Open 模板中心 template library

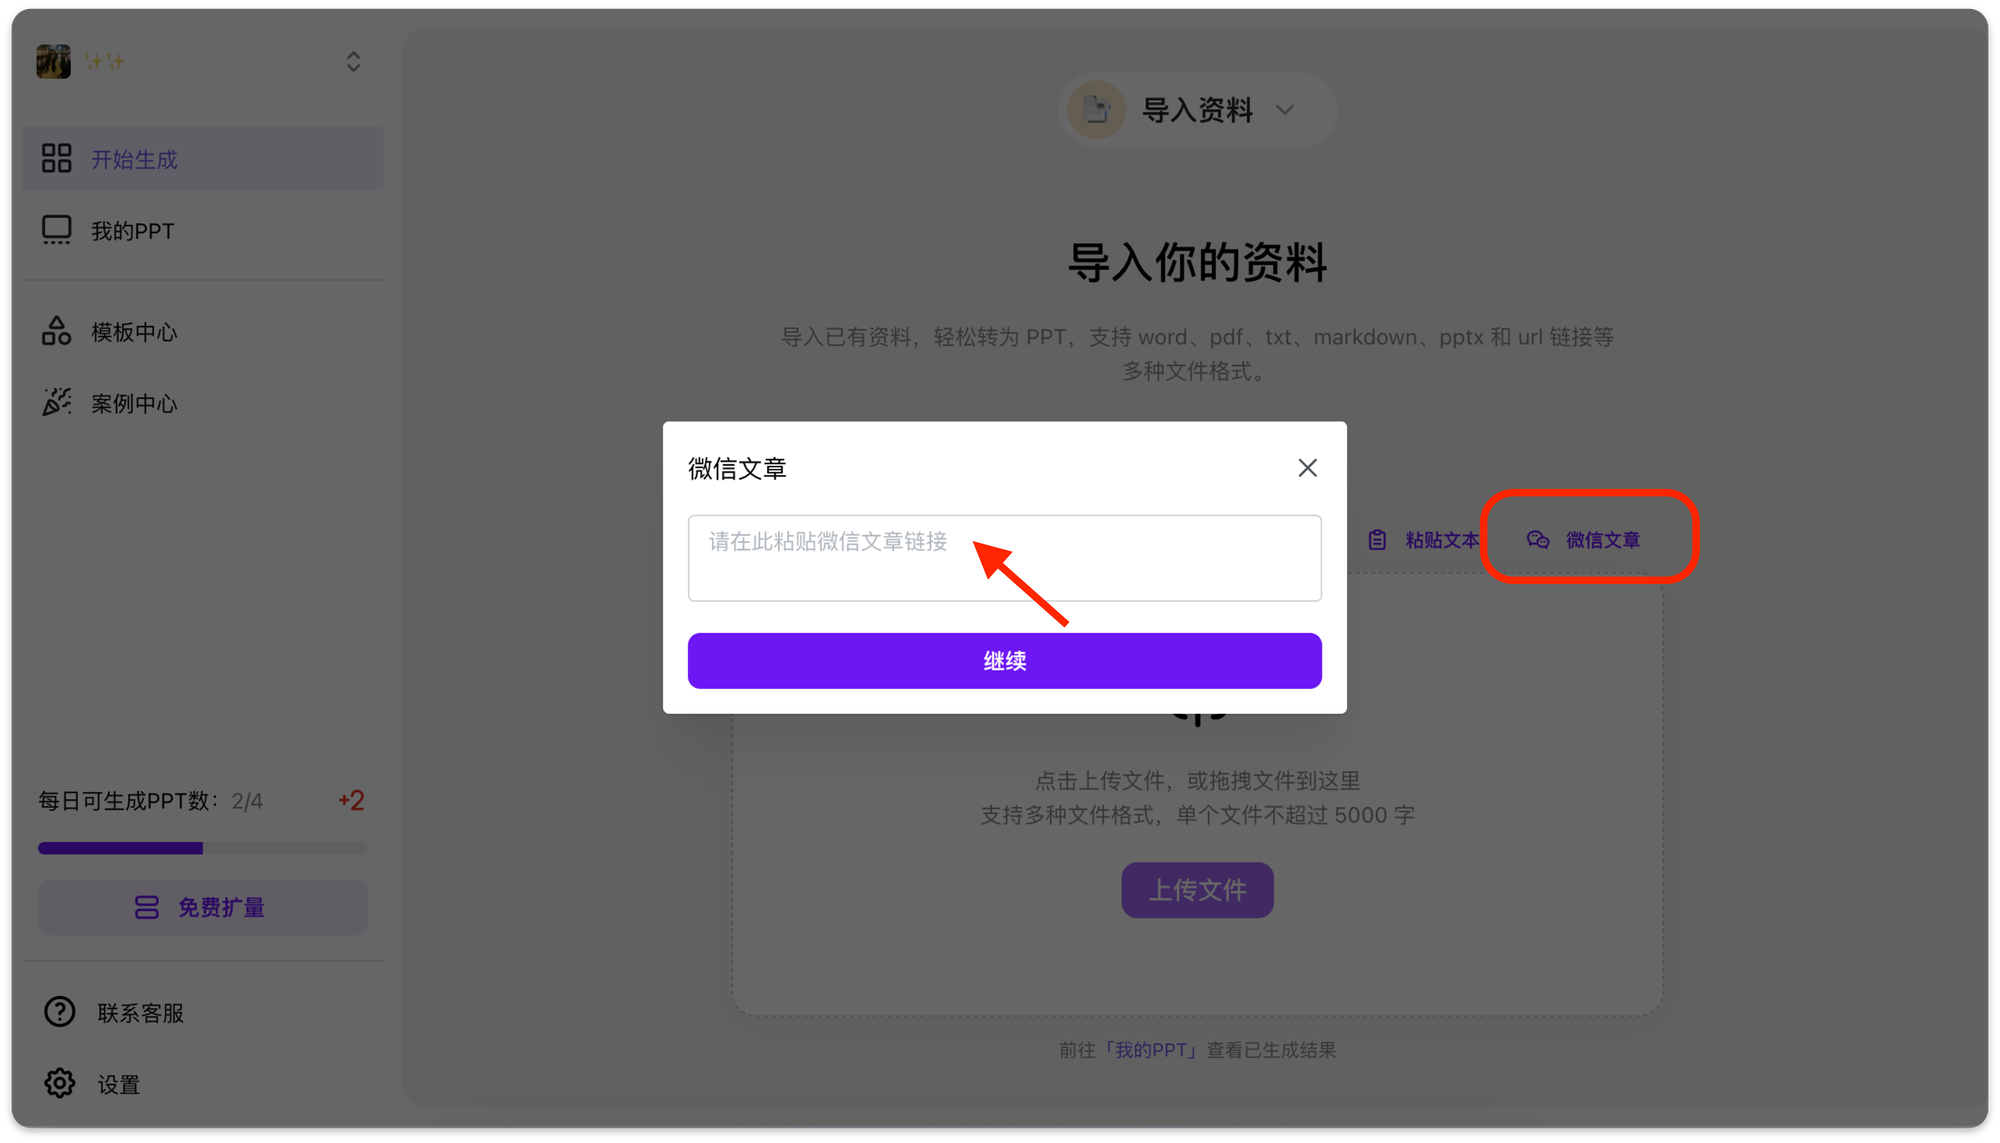click(x=133, y=330)
